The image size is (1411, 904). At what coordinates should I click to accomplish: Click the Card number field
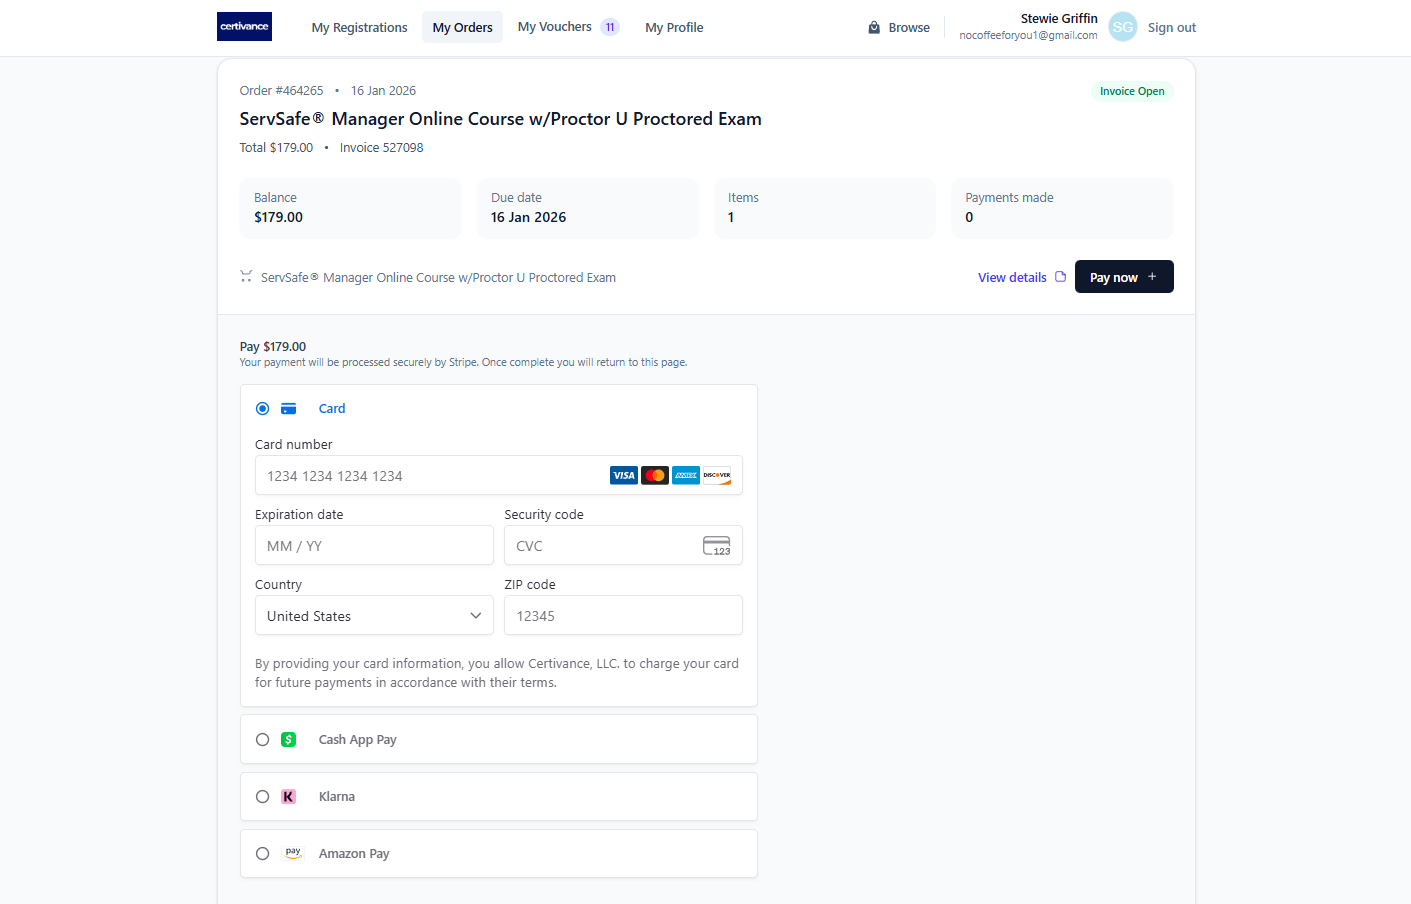pyautogui.click(x=499, y=476)
